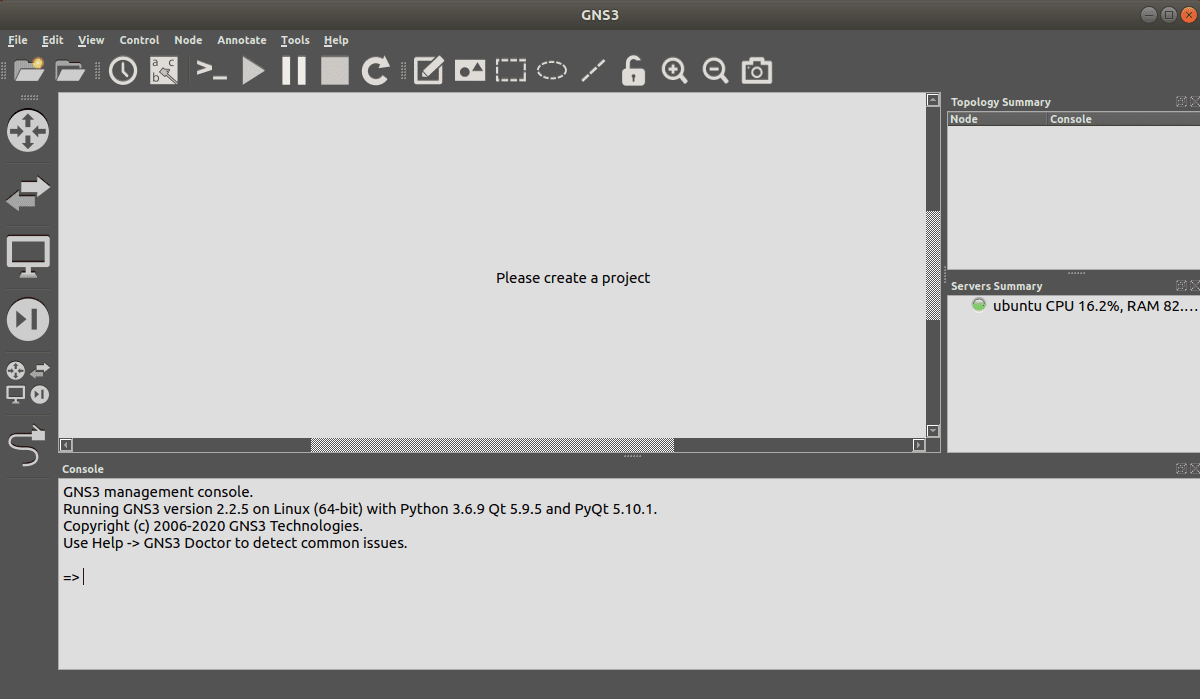
Task: Click the canvas horizontal scrollbar thumb
Action: [492, 445]
